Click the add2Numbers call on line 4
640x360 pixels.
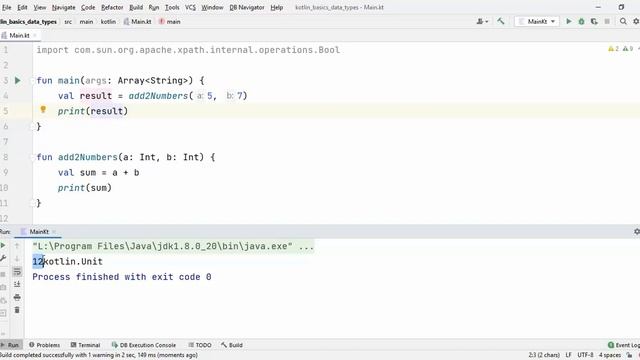click(158, 96)
